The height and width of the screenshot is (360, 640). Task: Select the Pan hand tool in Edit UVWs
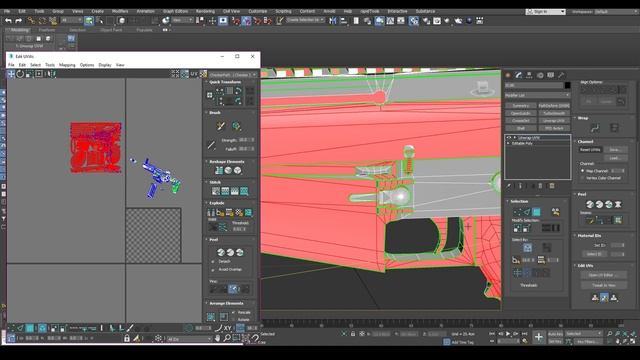coord(218,338)
